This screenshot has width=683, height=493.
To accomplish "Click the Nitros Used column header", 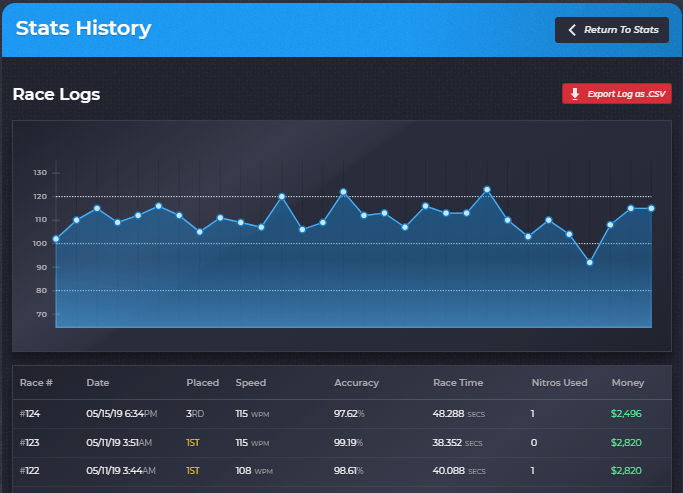I will [558, 383].
